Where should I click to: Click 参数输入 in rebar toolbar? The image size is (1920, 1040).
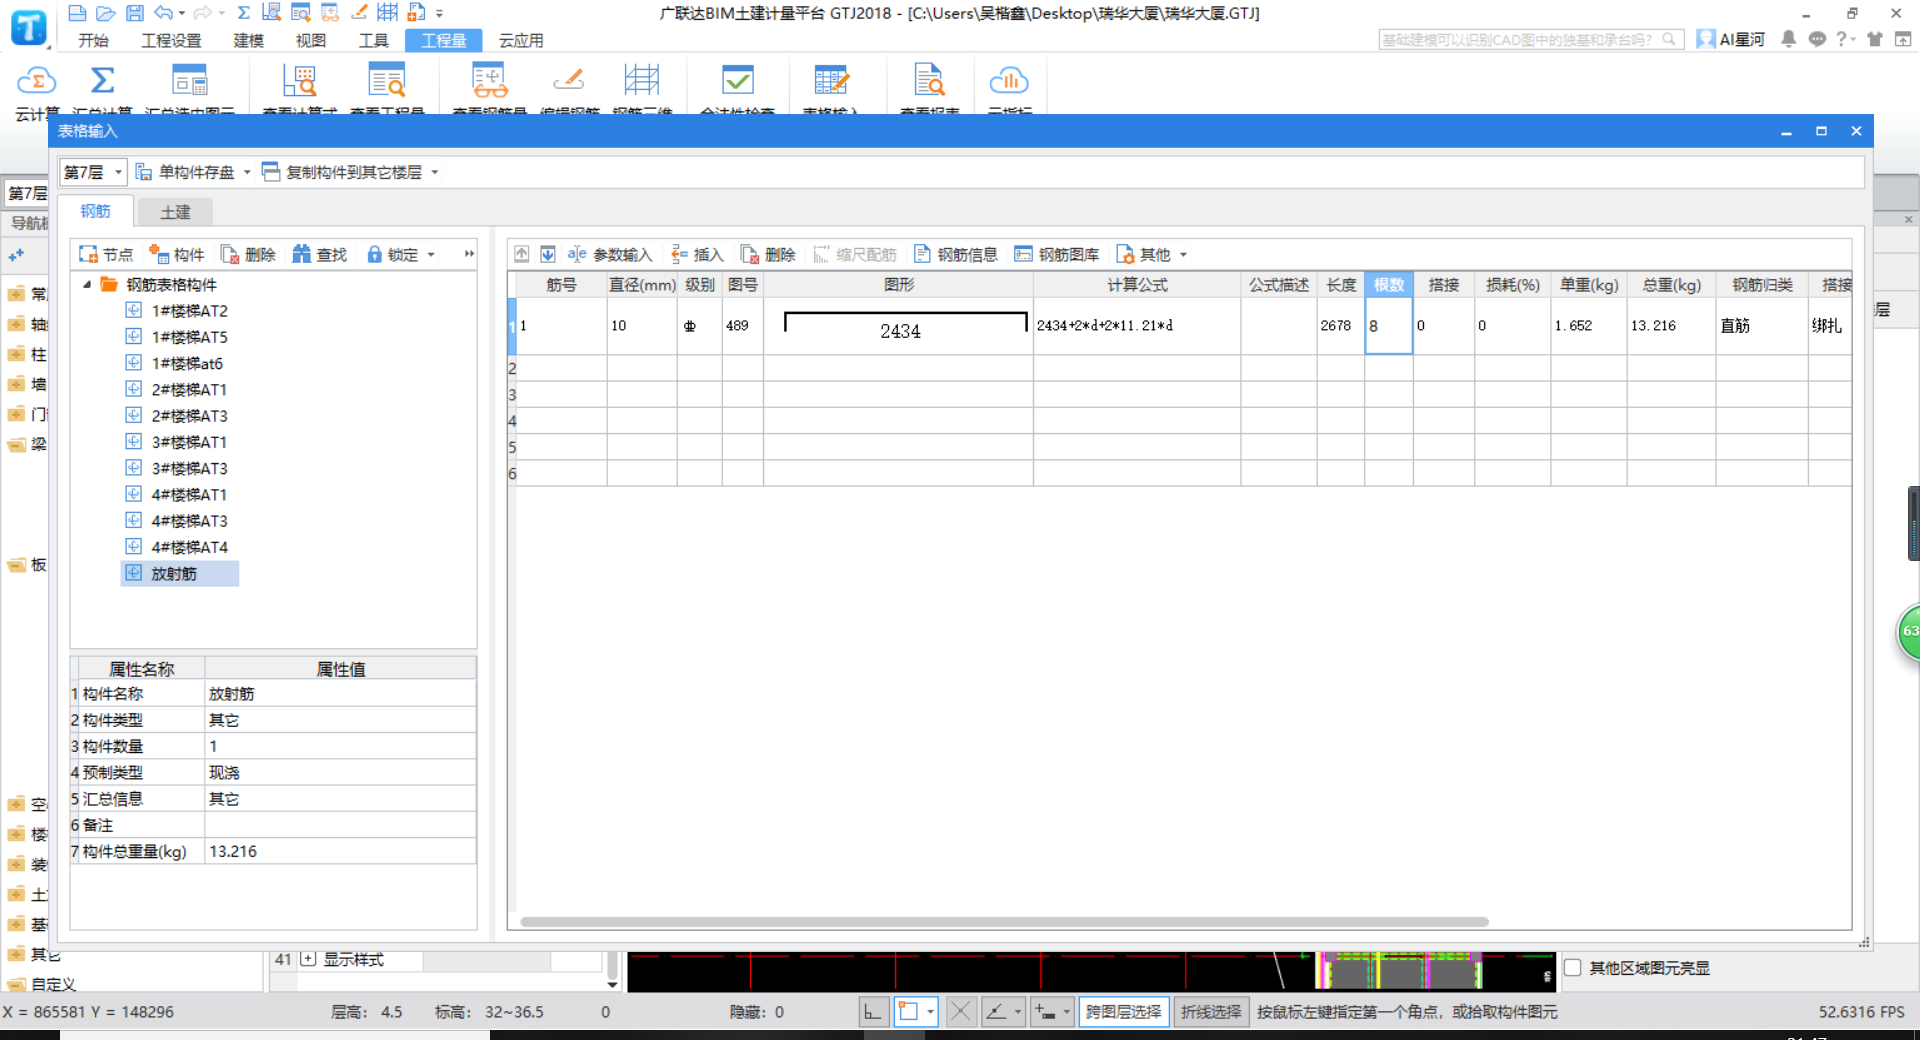click(x=610, y=255)
